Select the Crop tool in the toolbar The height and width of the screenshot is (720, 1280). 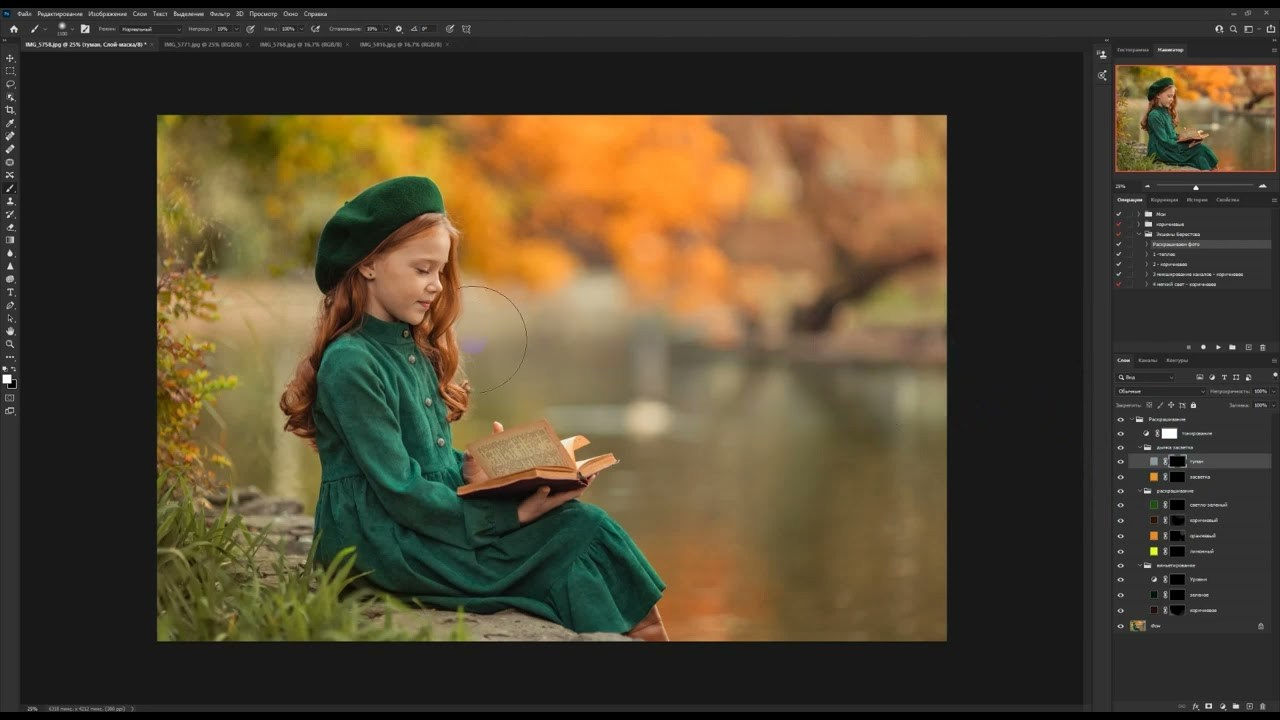(10, 110)
